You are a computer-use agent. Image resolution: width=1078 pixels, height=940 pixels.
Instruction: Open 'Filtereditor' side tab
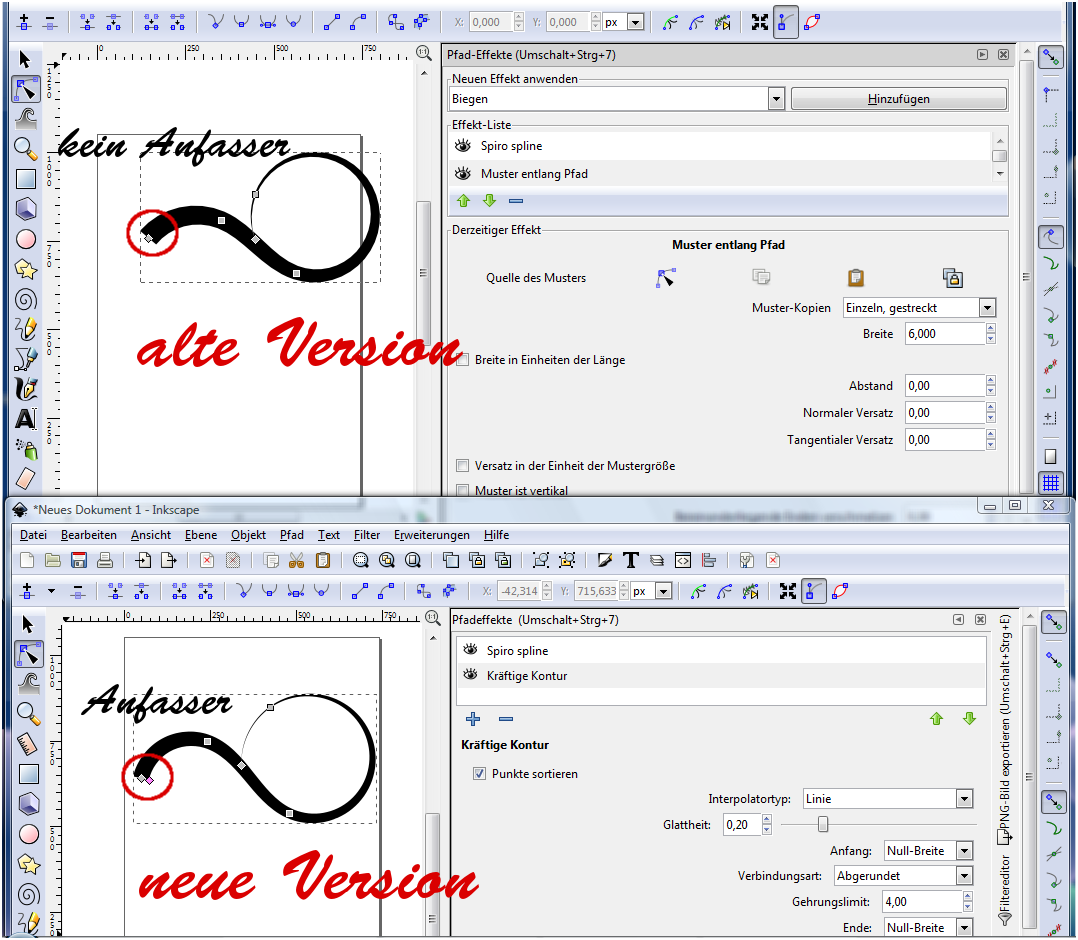(1004, 890)
